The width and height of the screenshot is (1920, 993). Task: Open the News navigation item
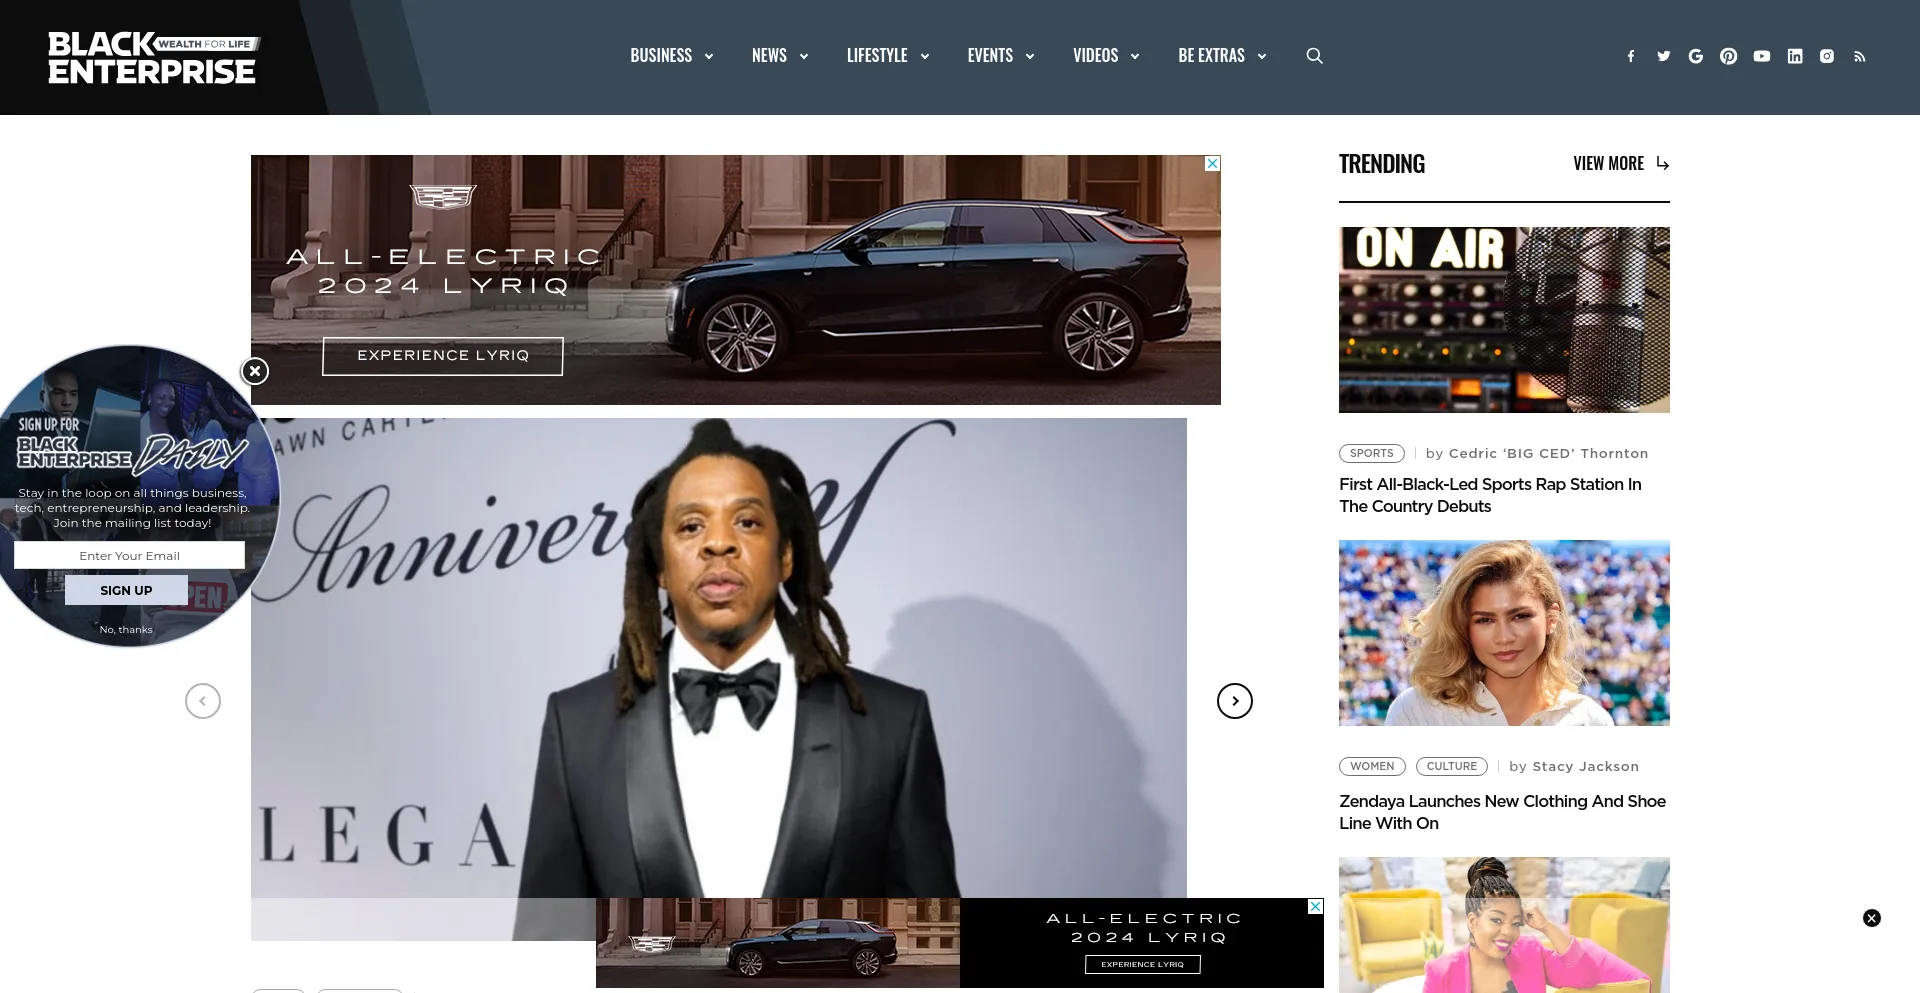[x=769, y=56]
